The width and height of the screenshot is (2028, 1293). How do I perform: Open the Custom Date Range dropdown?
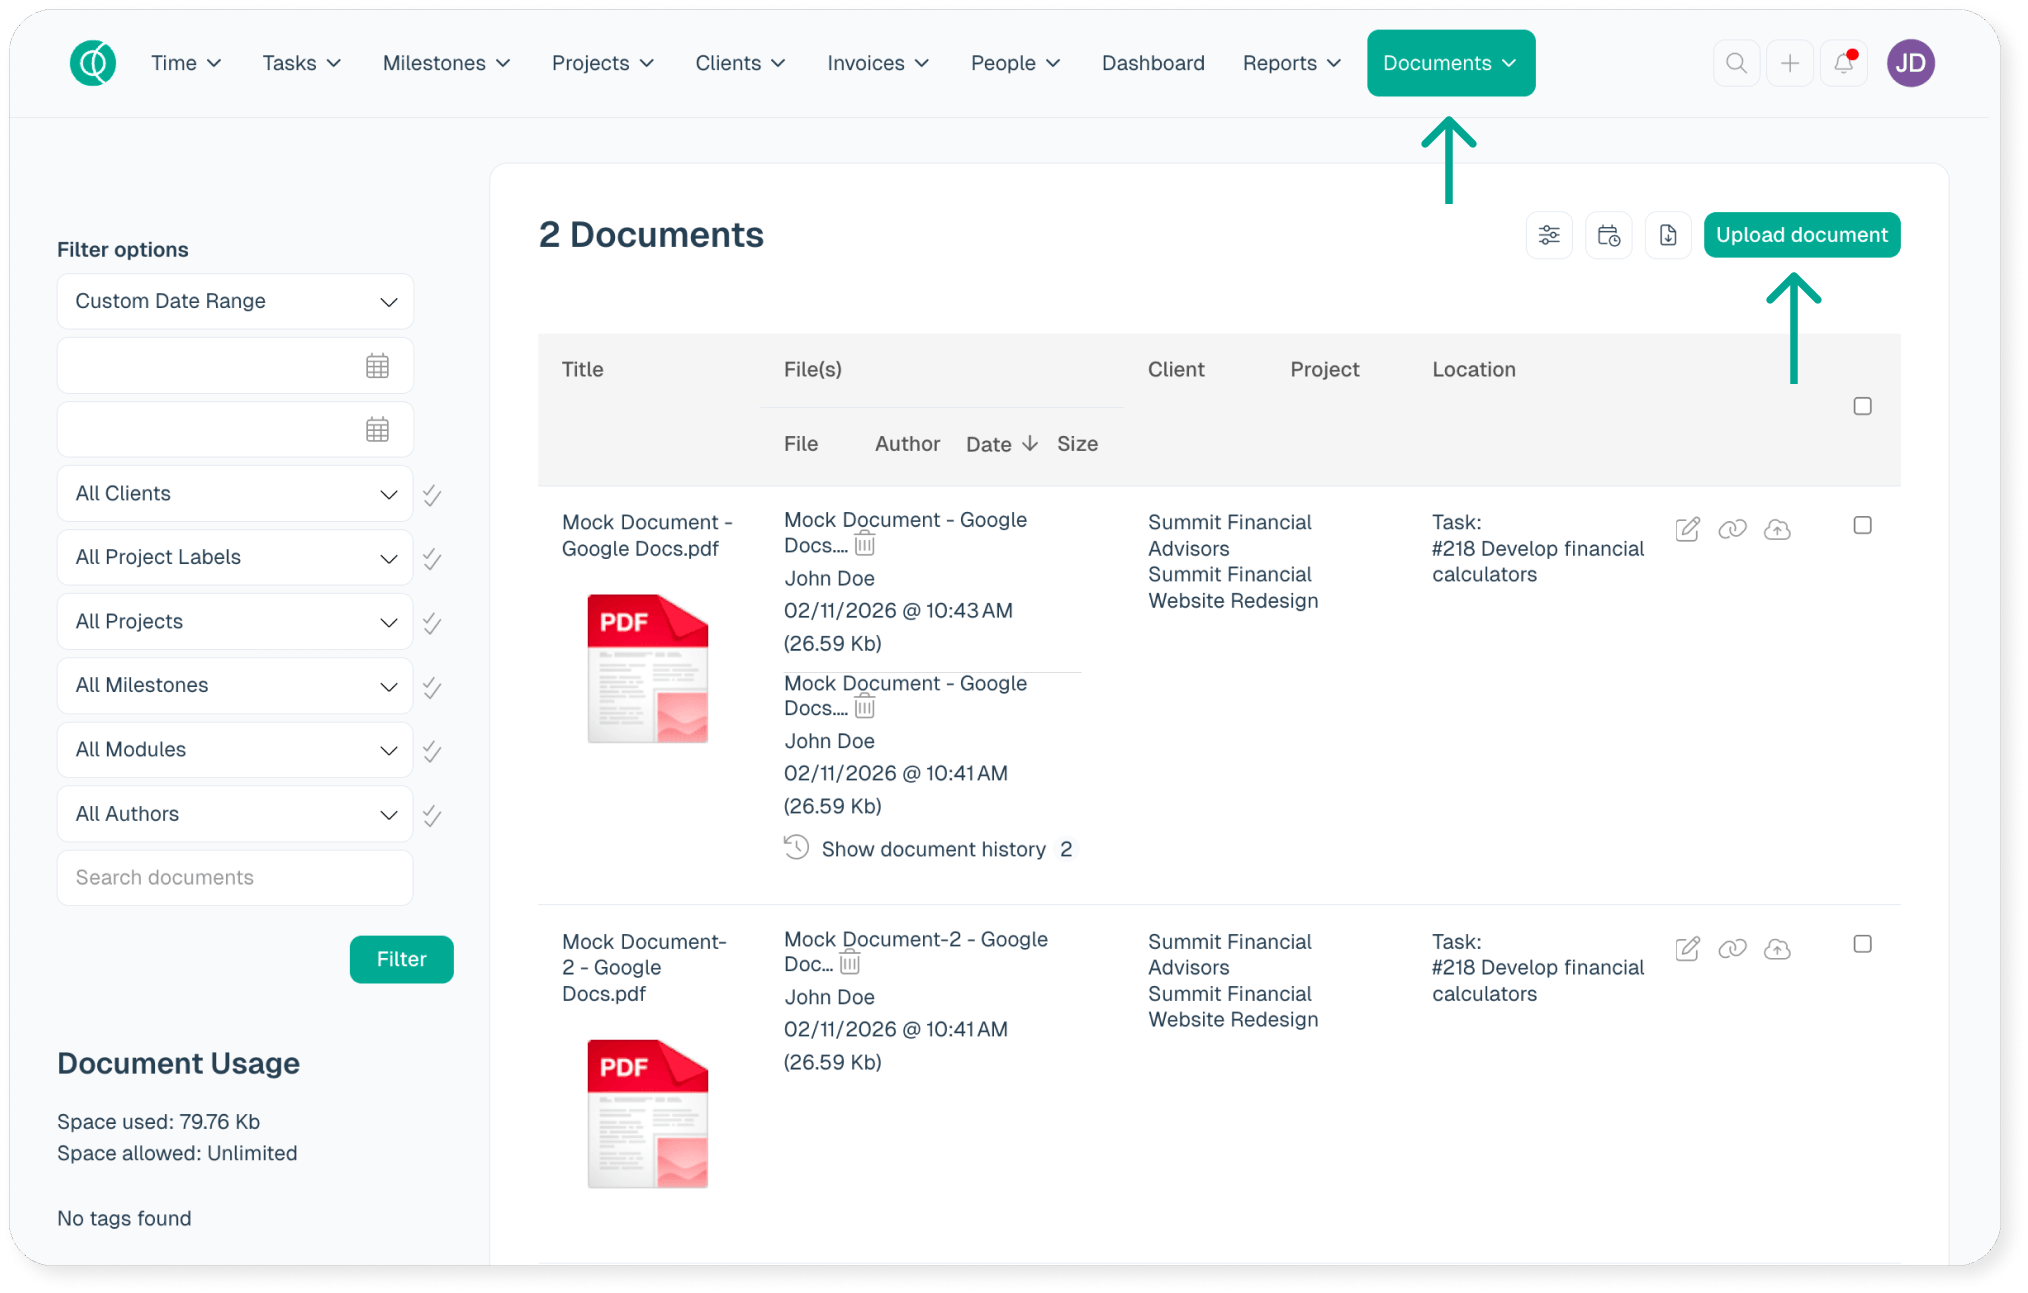point(235,301)
